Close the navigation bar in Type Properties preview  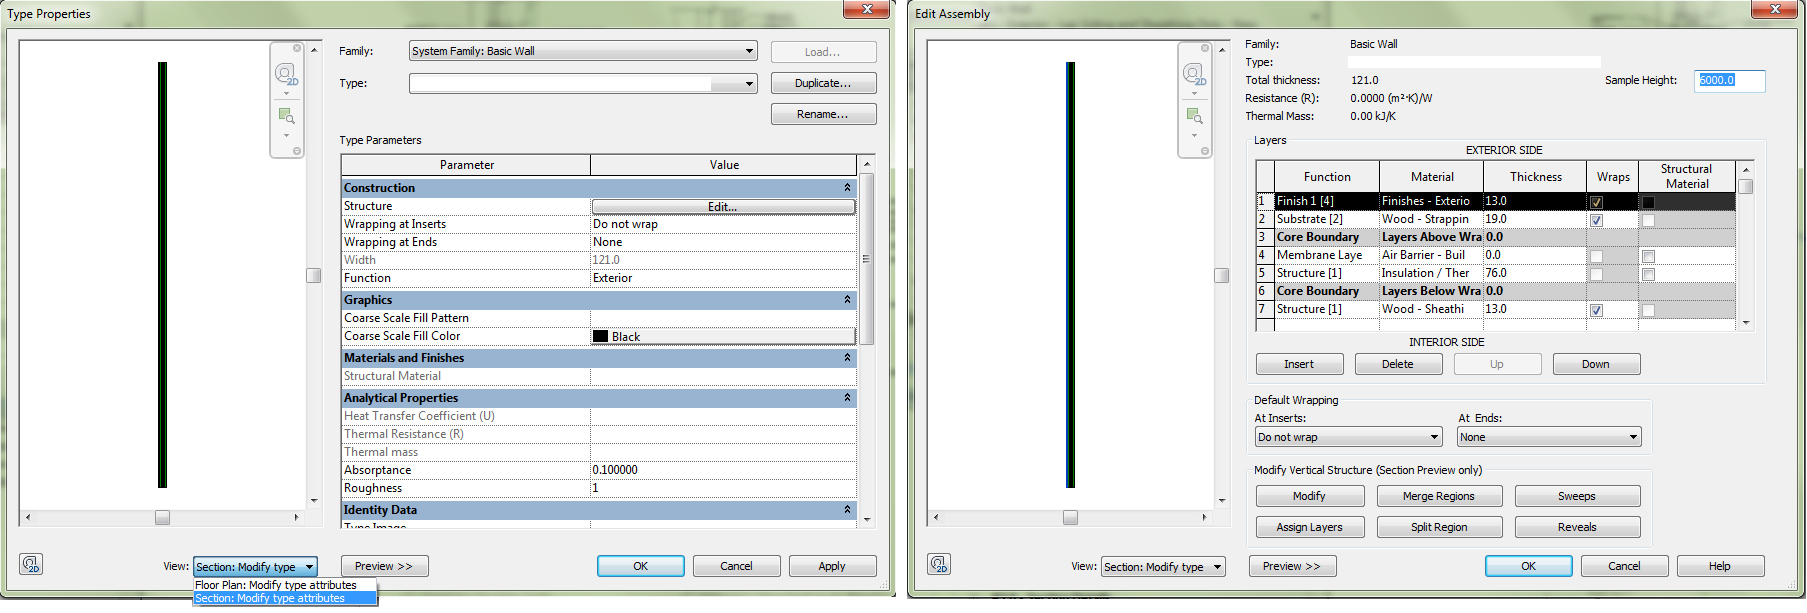point(297,48)
